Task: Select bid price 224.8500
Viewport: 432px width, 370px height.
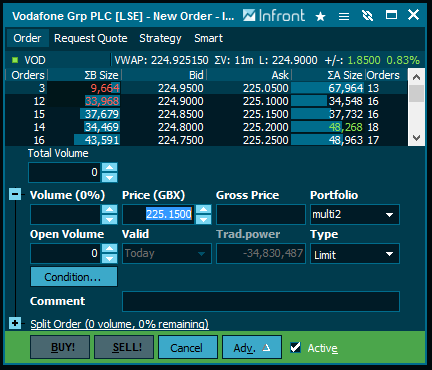Action: (181, 114)
